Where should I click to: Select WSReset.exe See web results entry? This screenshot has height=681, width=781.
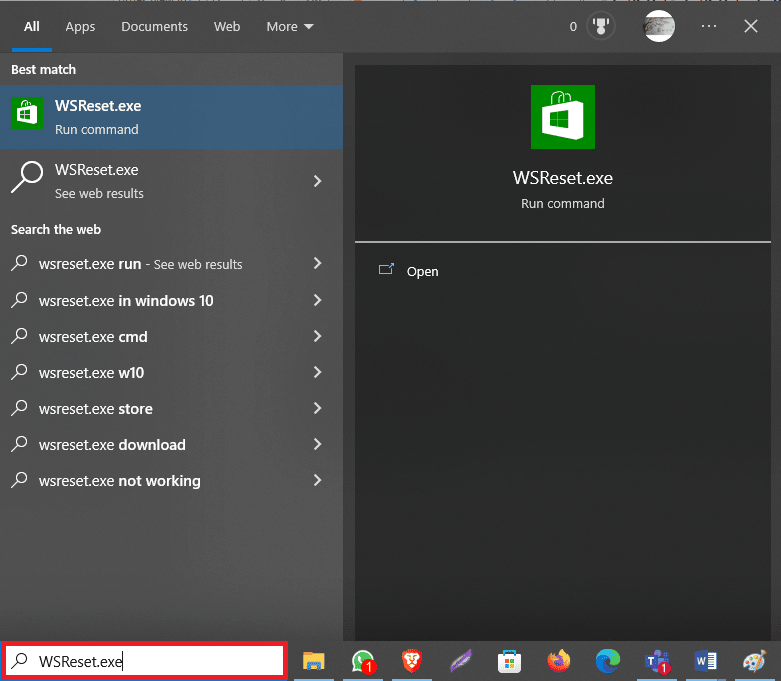point(171,181)
